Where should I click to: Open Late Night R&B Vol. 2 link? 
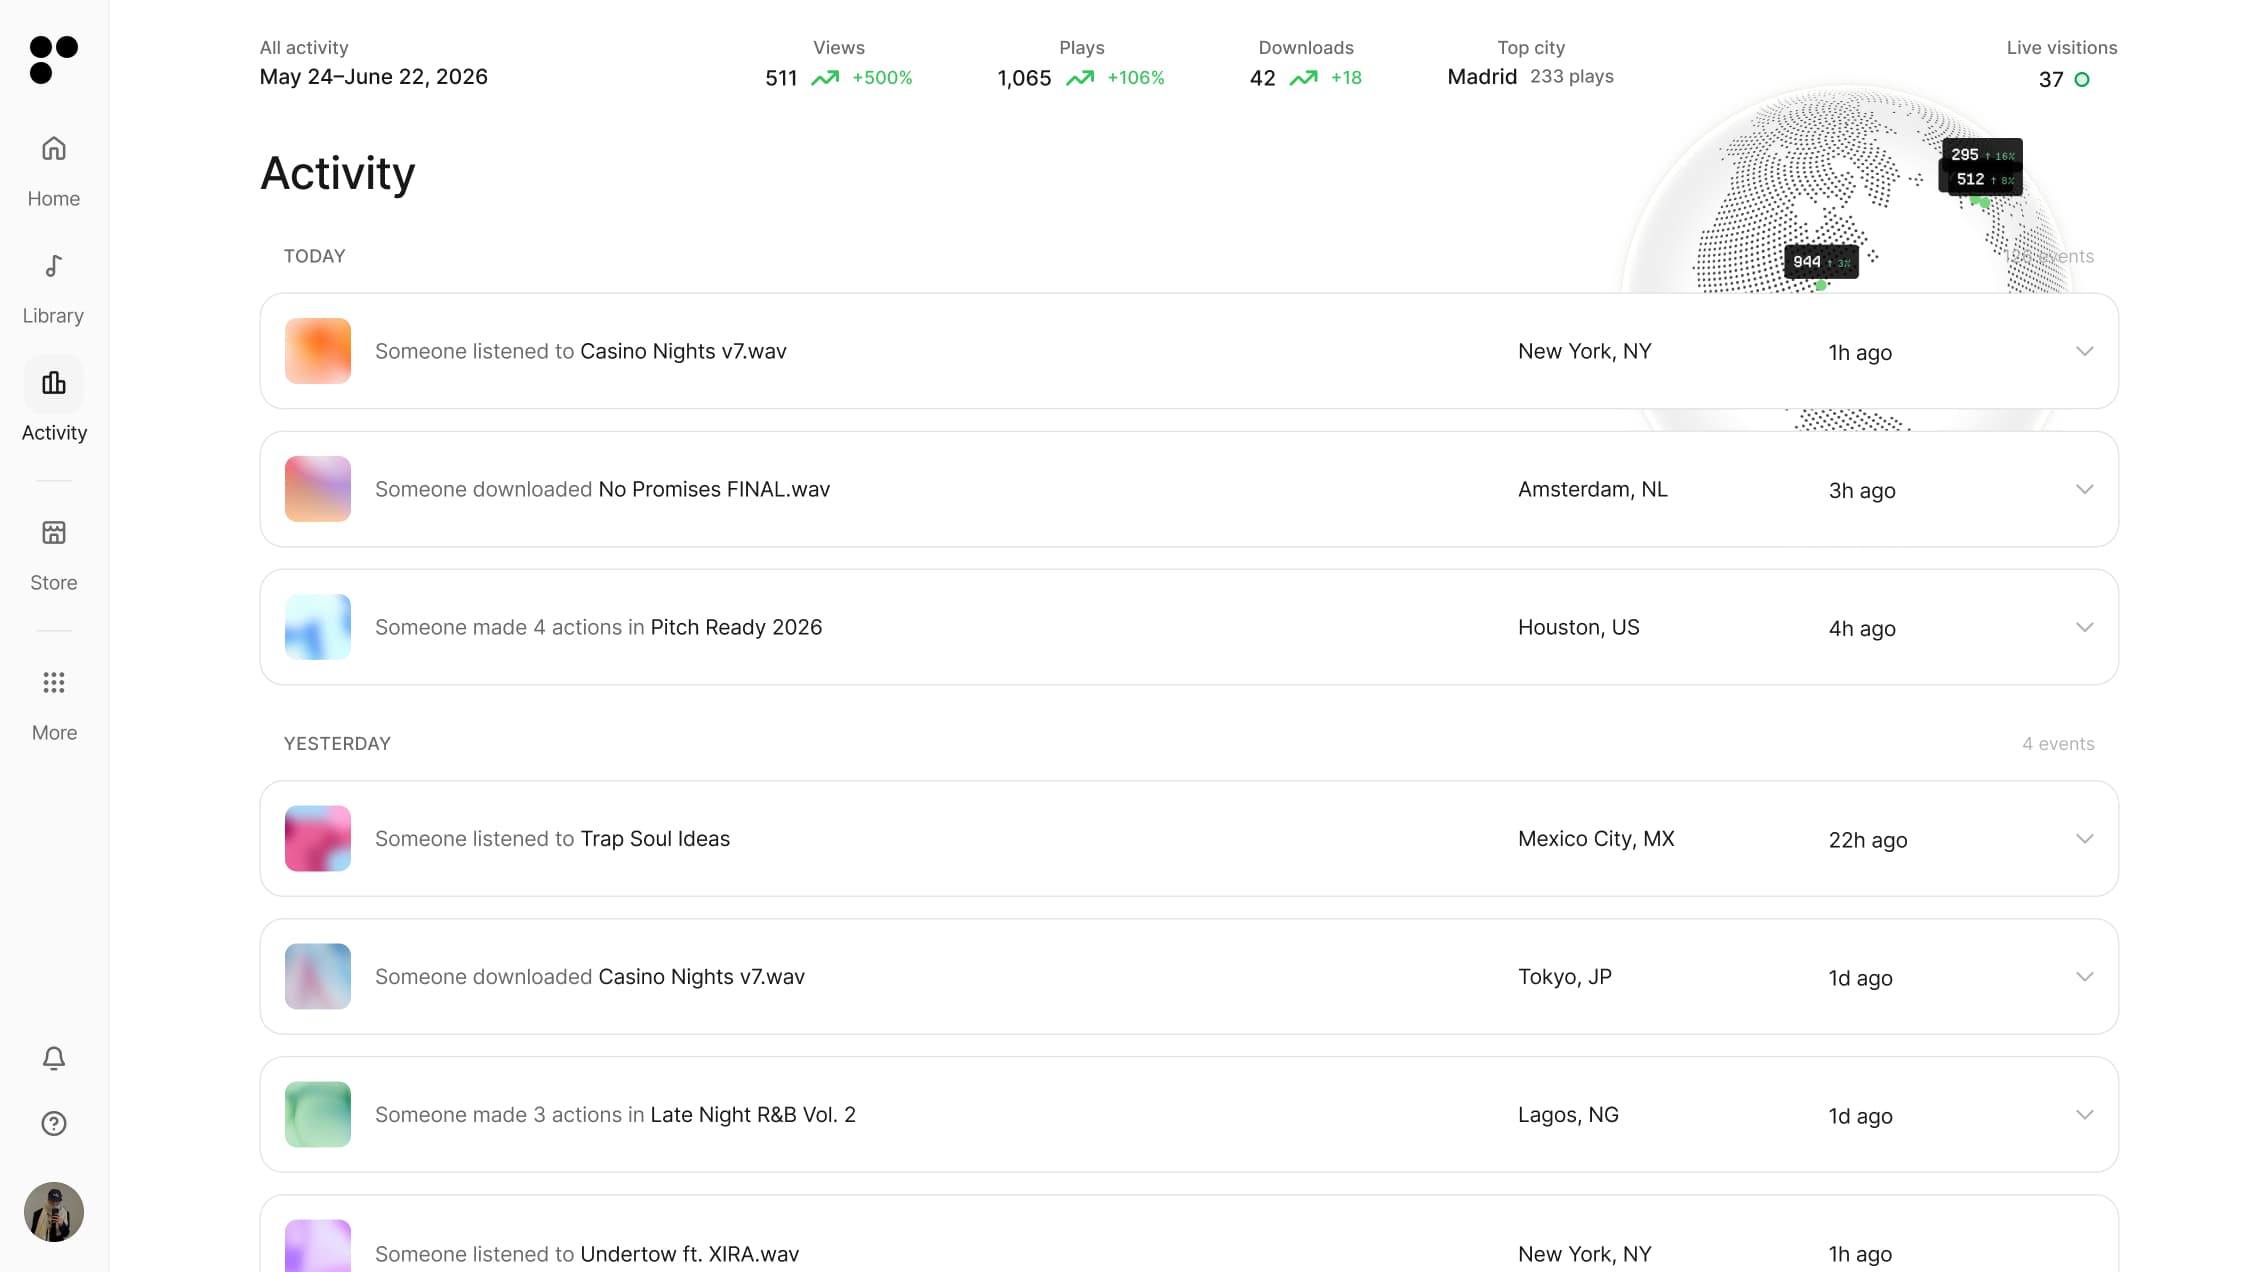pyautogui.click(x=753, y=1114)
